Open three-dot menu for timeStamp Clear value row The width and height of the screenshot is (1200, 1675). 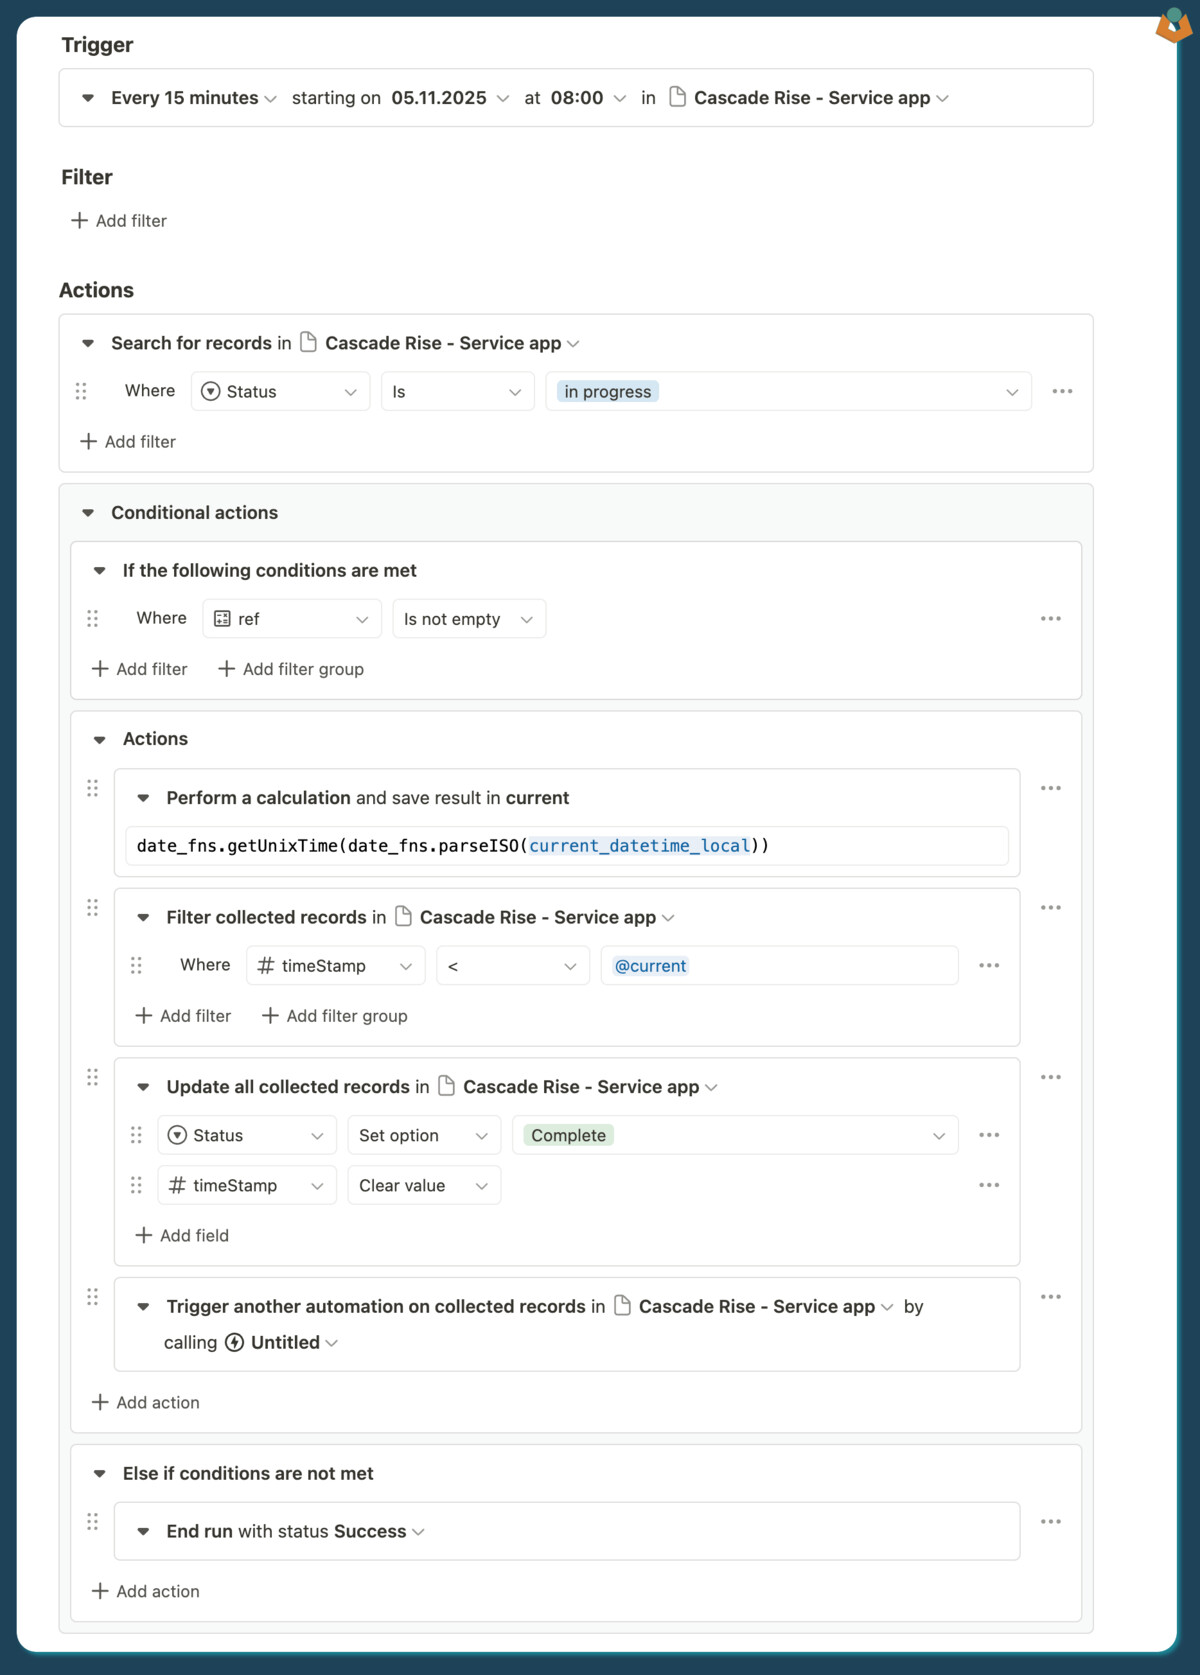[989, 1185]
